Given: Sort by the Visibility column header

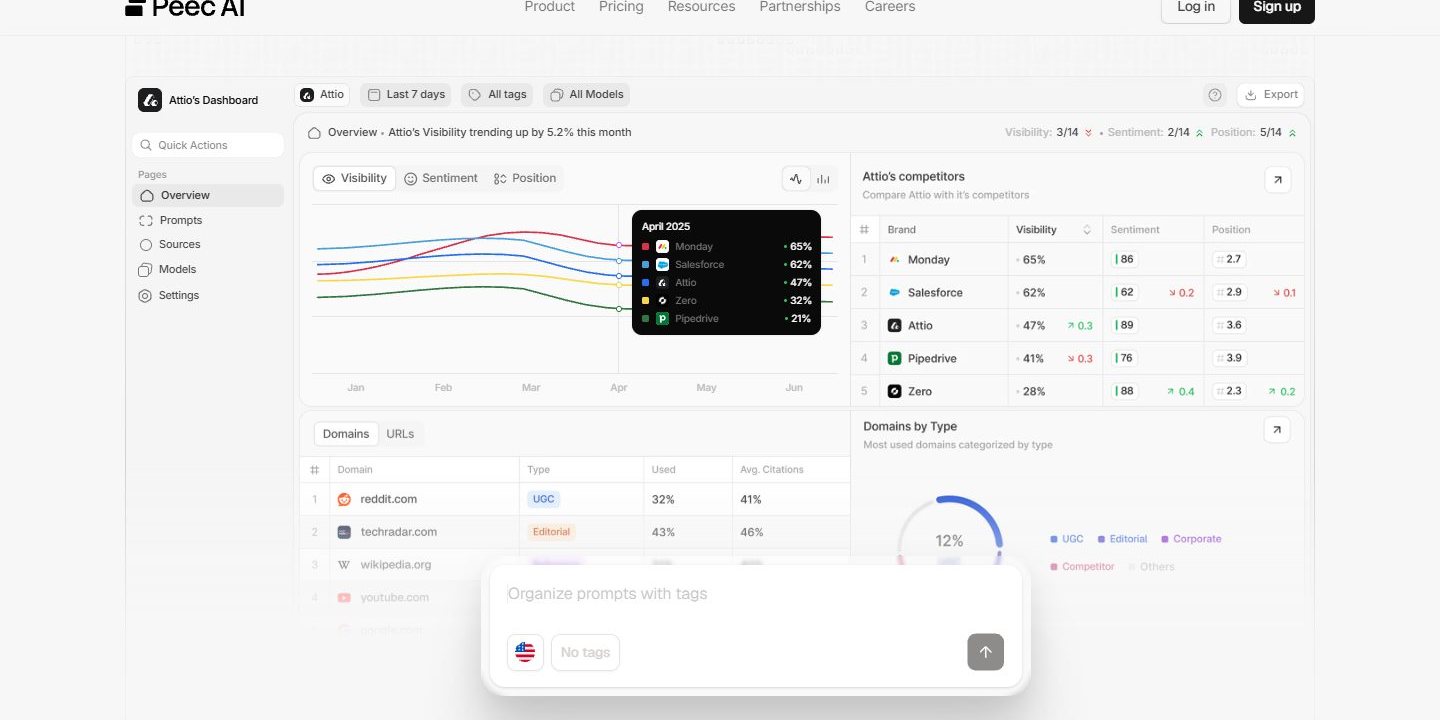Looking at the screenshot, I should (1053, 230).
